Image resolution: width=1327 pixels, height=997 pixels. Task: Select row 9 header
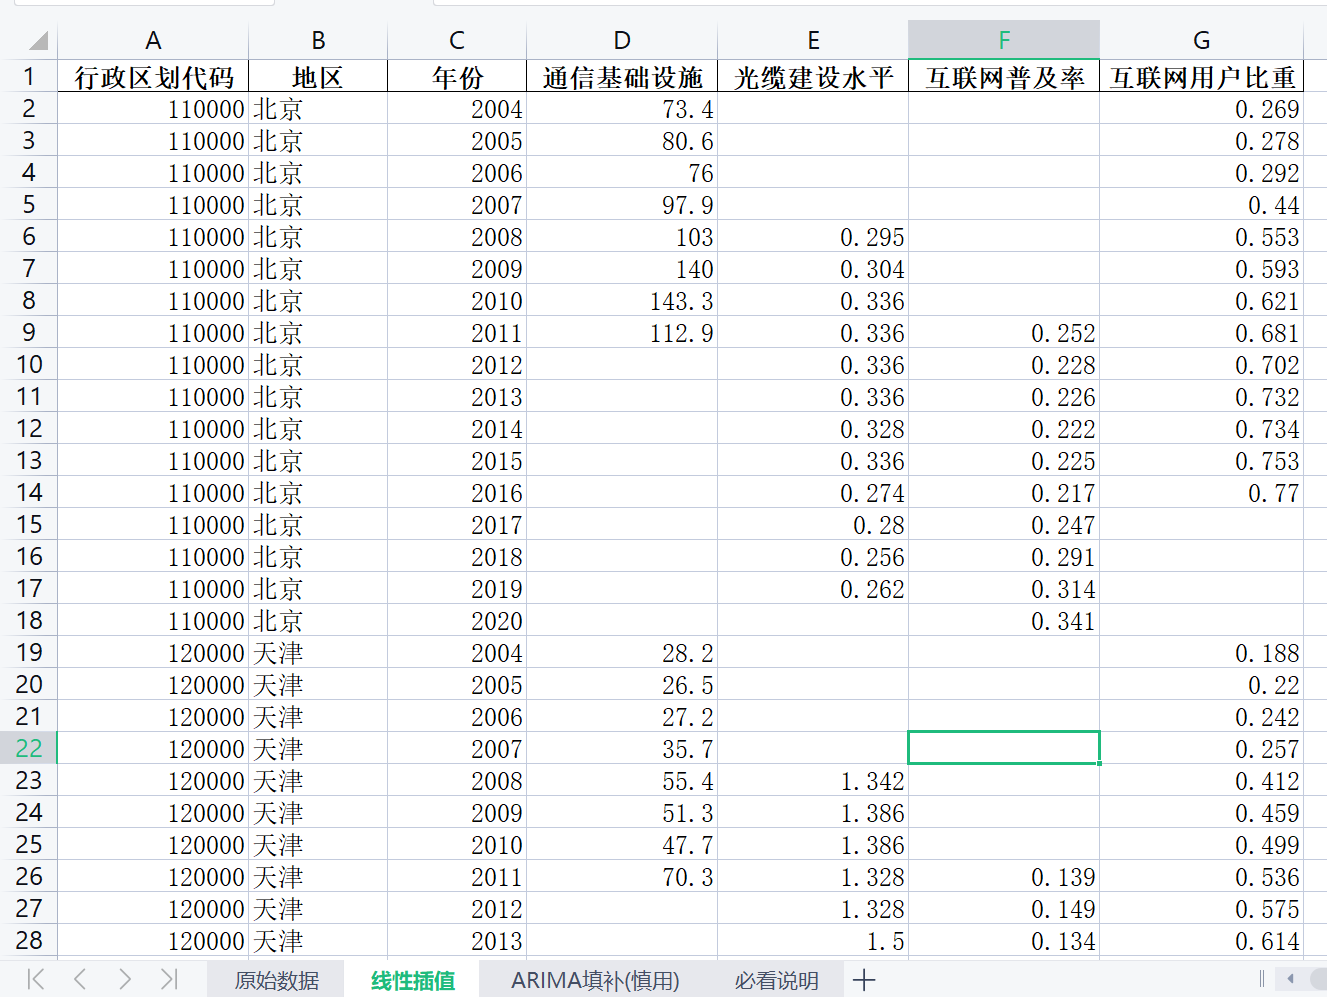(29, 332)
